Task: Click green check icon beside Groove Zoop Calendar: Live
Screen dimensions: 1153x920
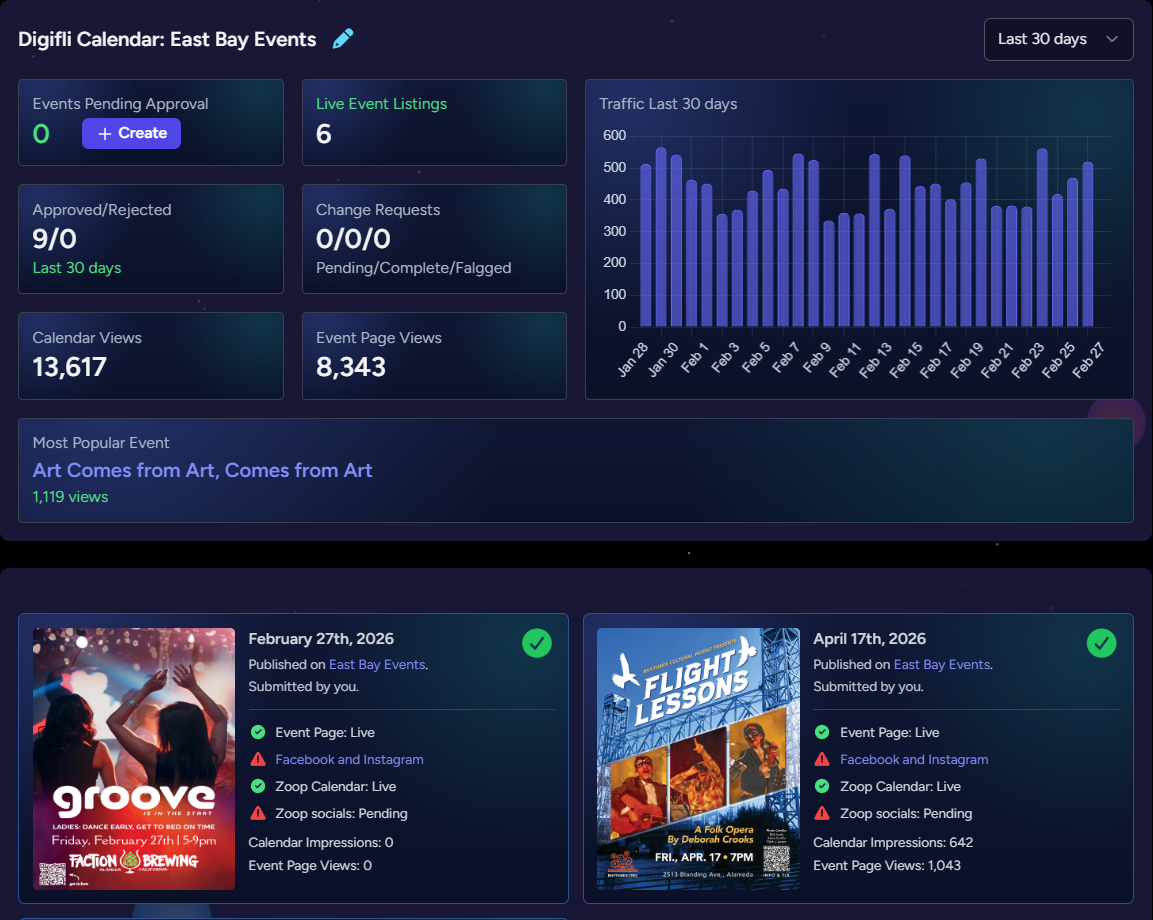Action: click(258, 786)
